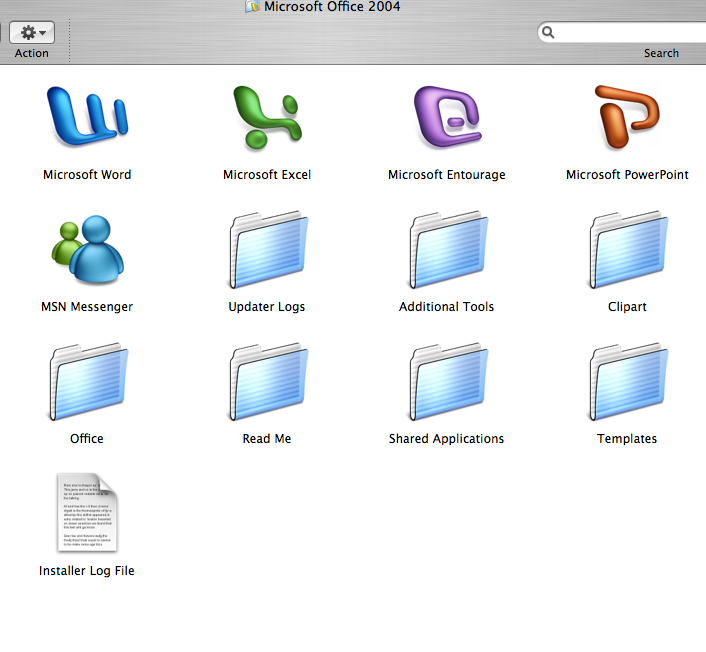Image resolution: width=706 pixels, height=652 pixels.
Task: Click the 'Templates' name label
Action: (627, 439)
